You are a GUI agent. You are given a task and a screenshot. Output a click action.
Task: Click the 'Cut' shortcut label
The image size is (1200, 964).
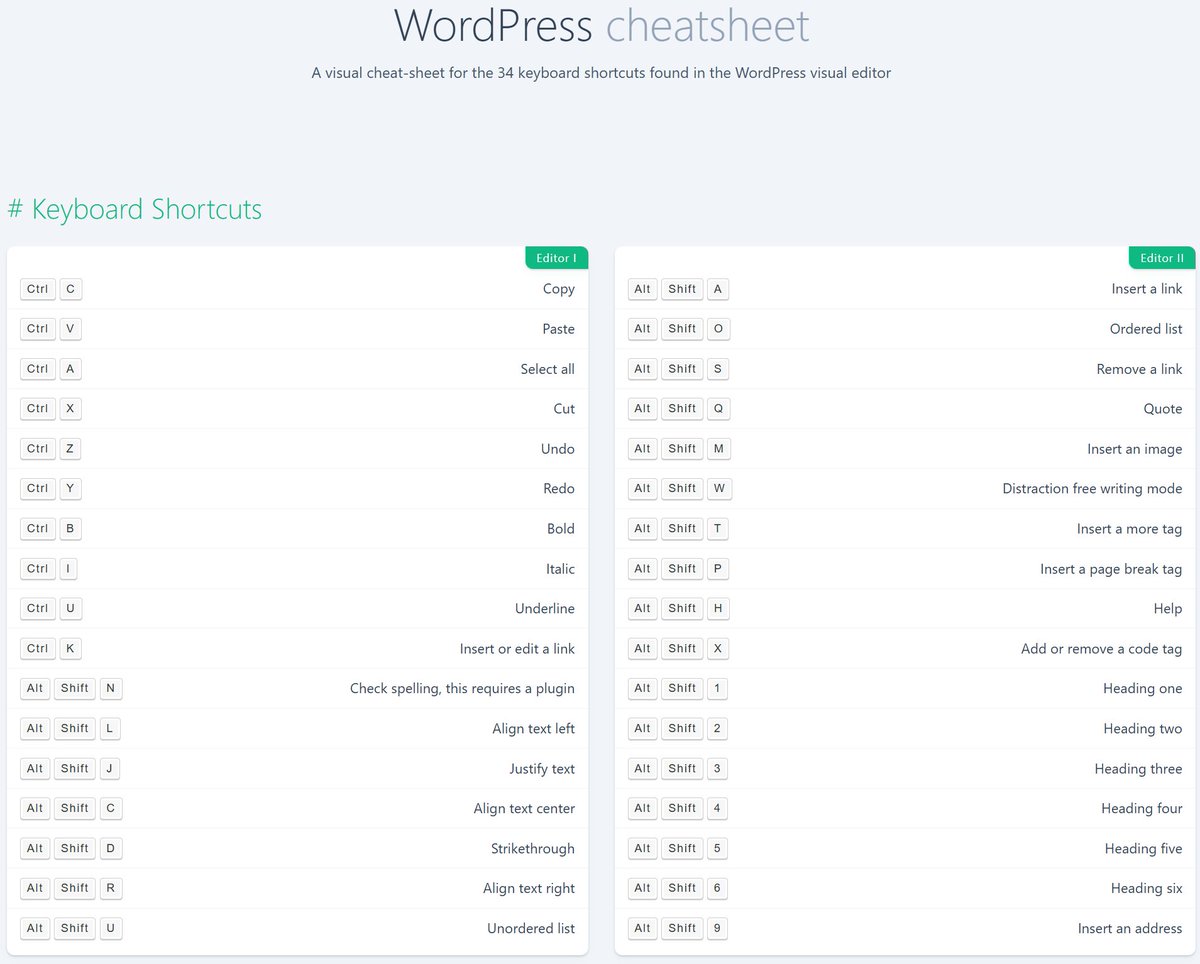point(564,409)
